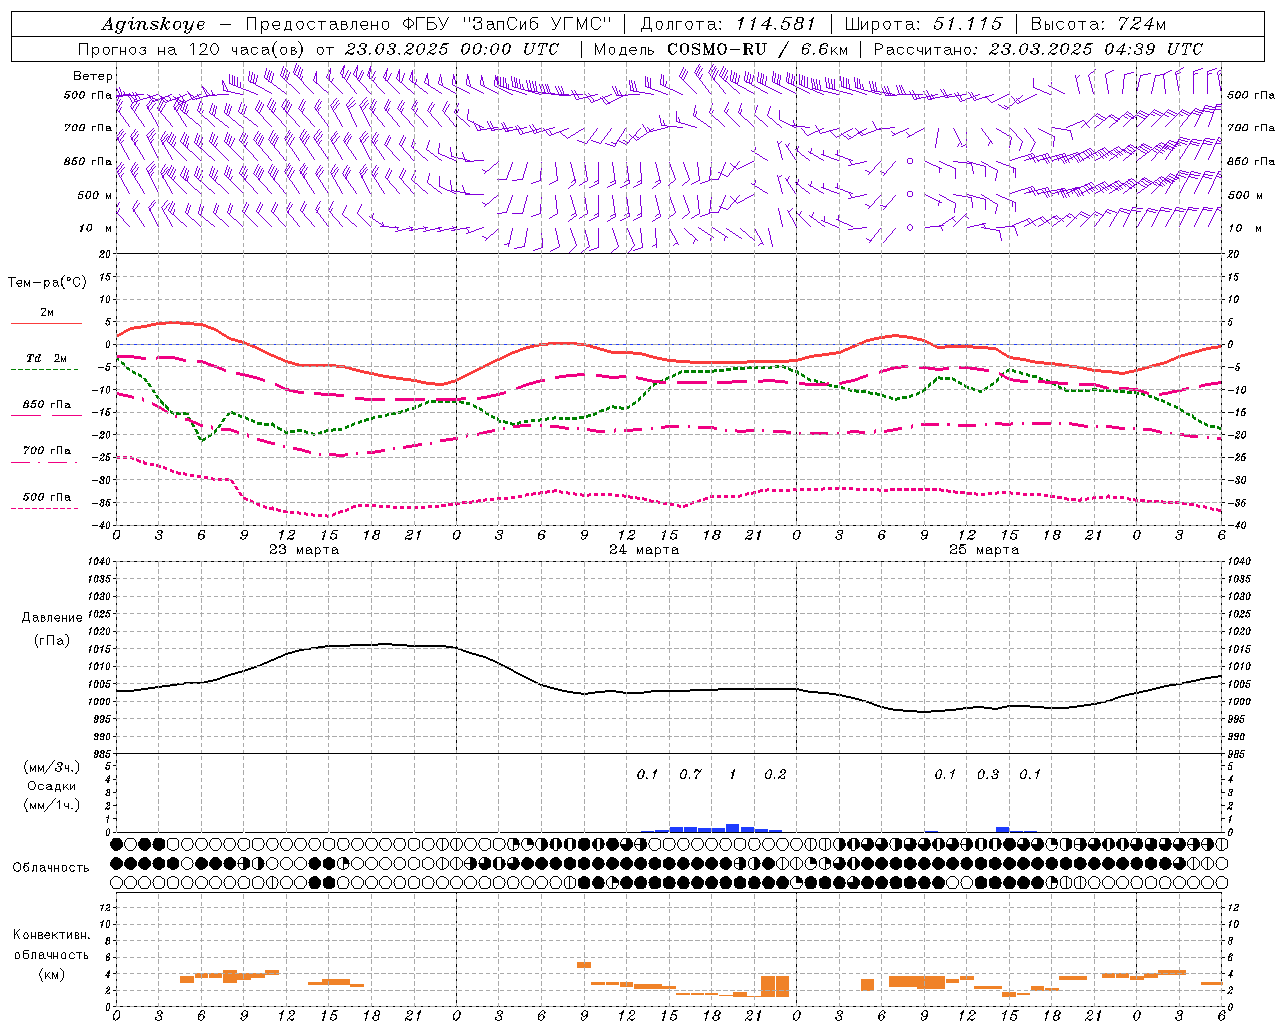
Task: Click the '(гПа)' pressure unit label
Action: (52, 640)
